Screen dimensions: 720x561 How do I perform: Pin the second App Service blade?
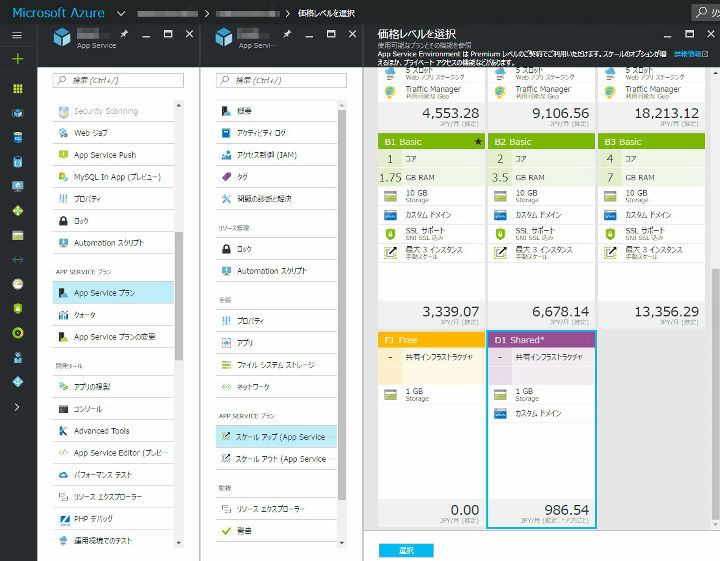[287, 34]
